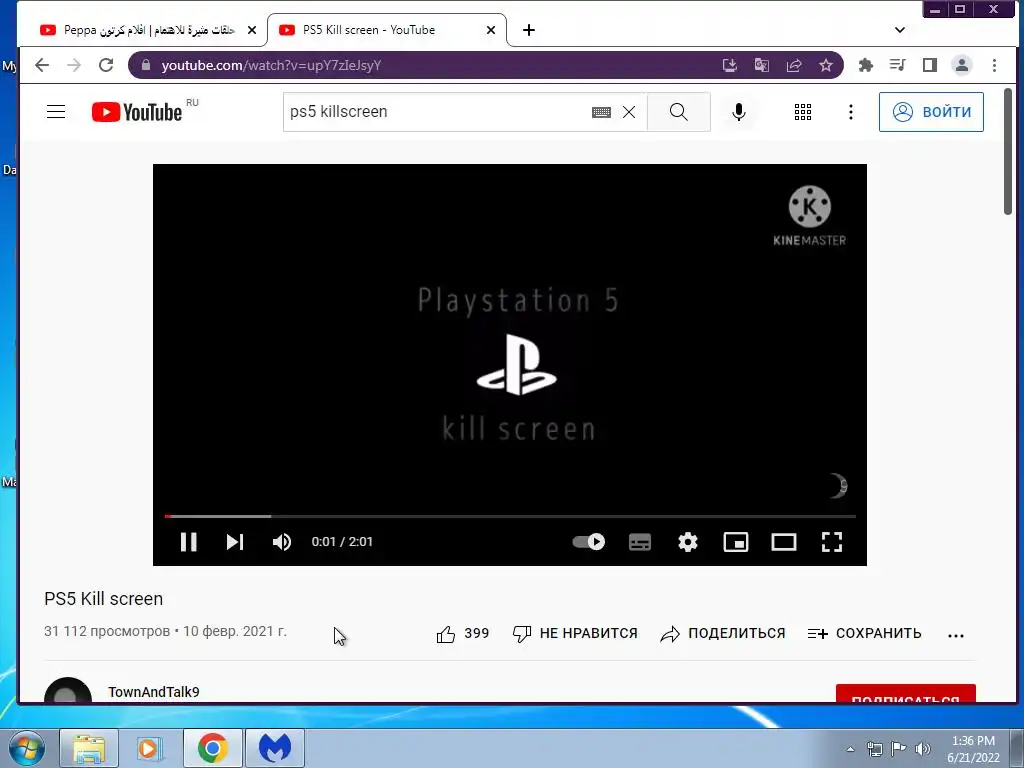Click СОХРАНИТЬ save button

tap(864, 633)
